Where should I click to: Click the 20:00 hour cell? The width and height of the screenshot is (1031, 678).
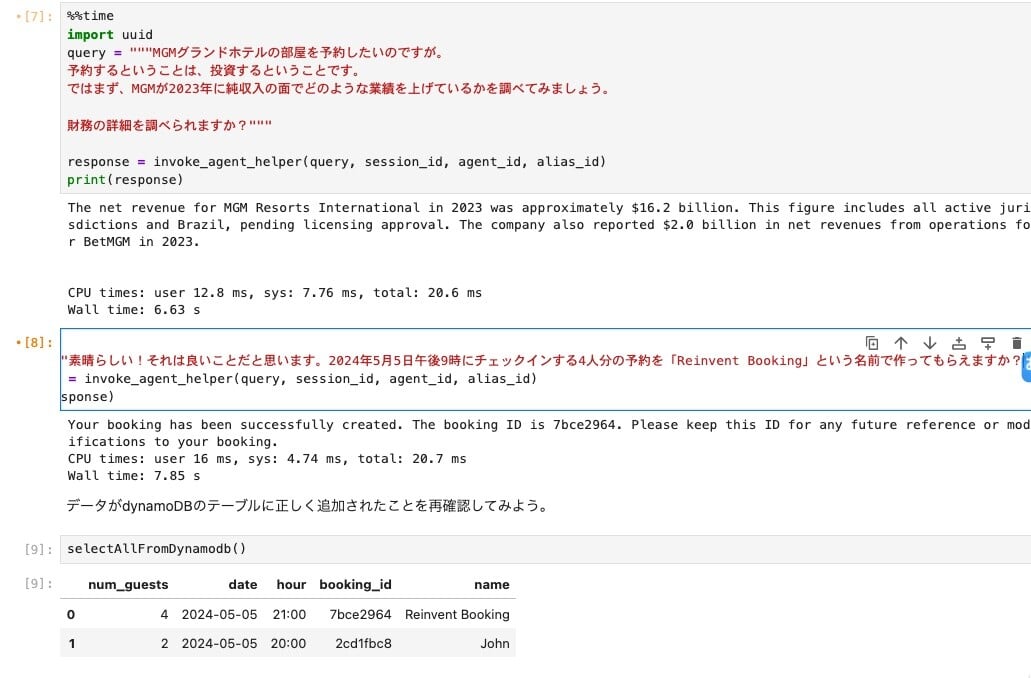pos(289,643)
